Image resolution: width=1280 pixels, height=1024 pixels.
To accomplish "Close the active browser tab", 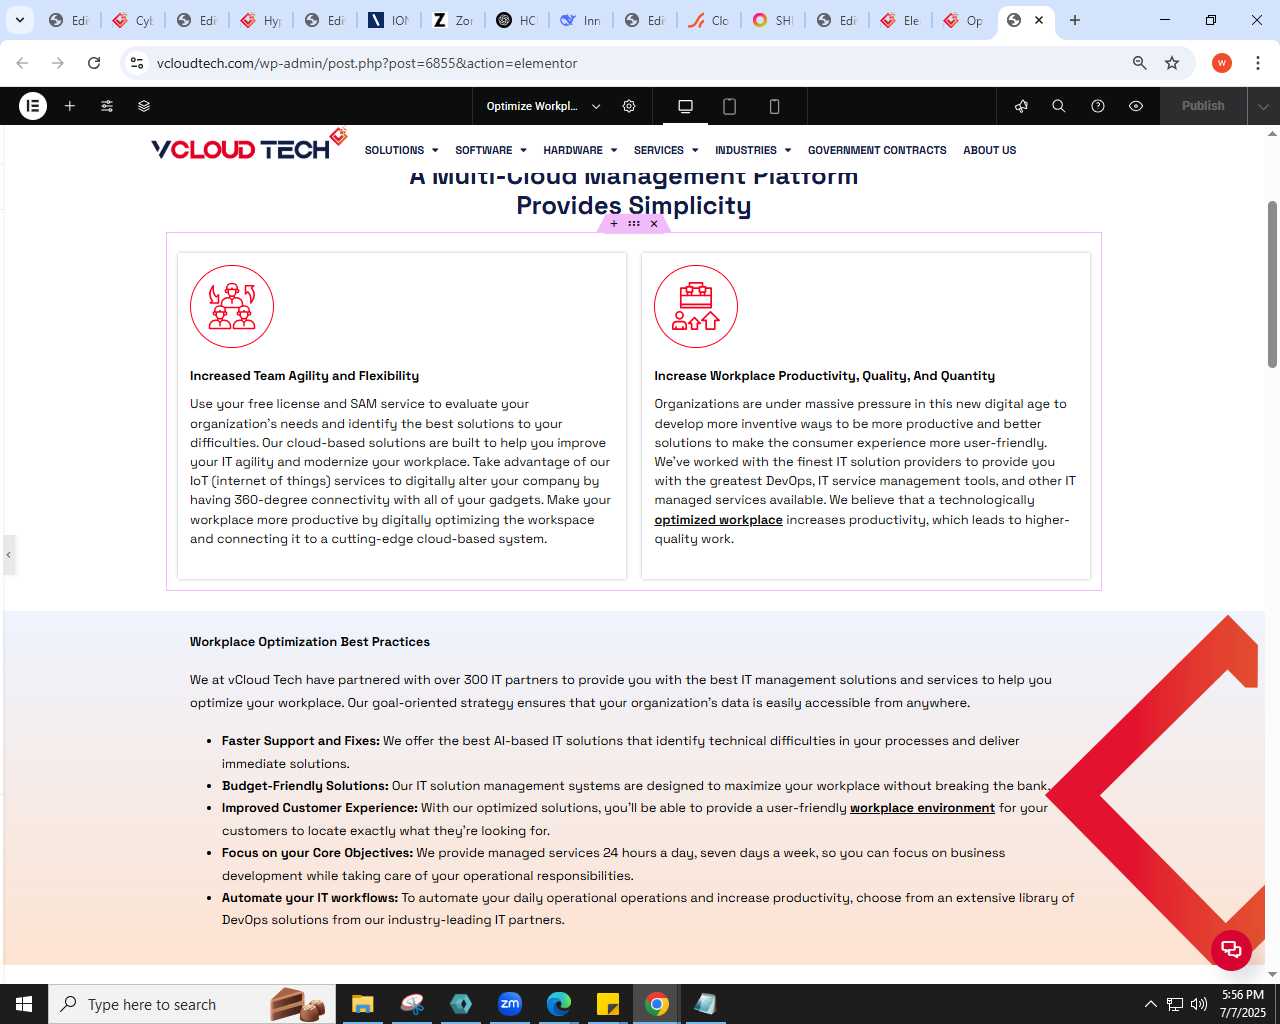I will tap(1039, 20).
